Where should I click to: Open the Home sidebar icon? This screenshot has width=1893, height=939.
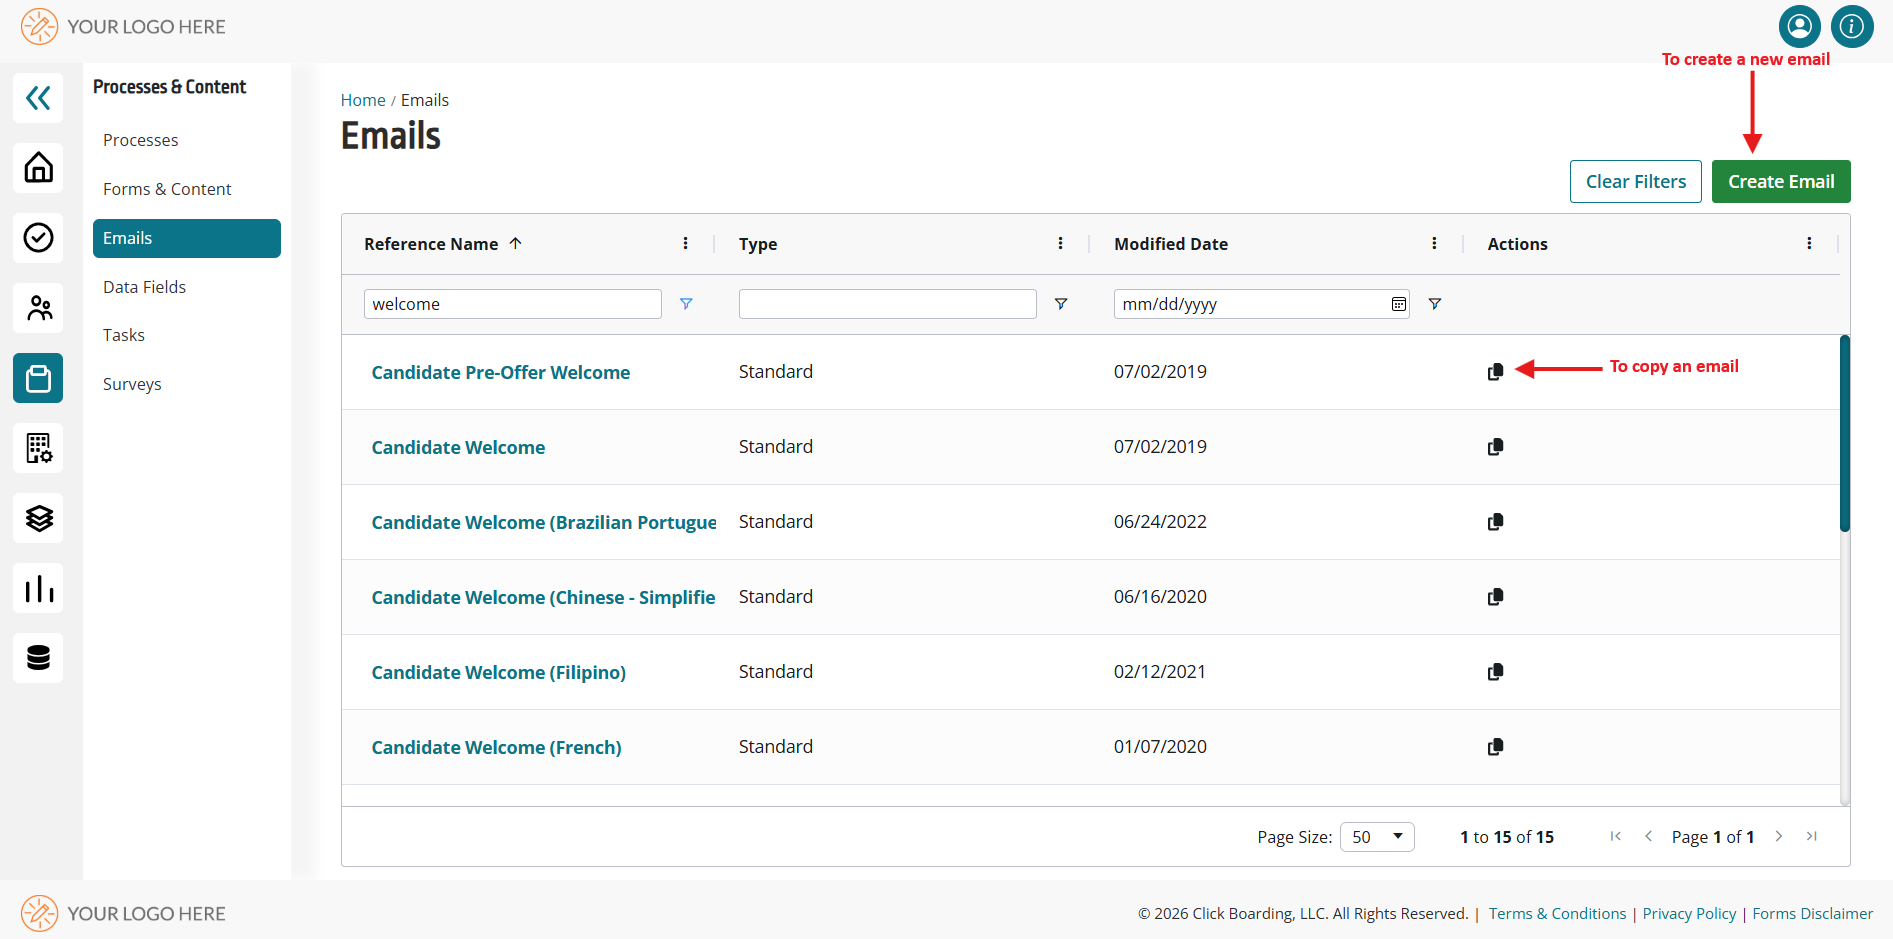38,168
